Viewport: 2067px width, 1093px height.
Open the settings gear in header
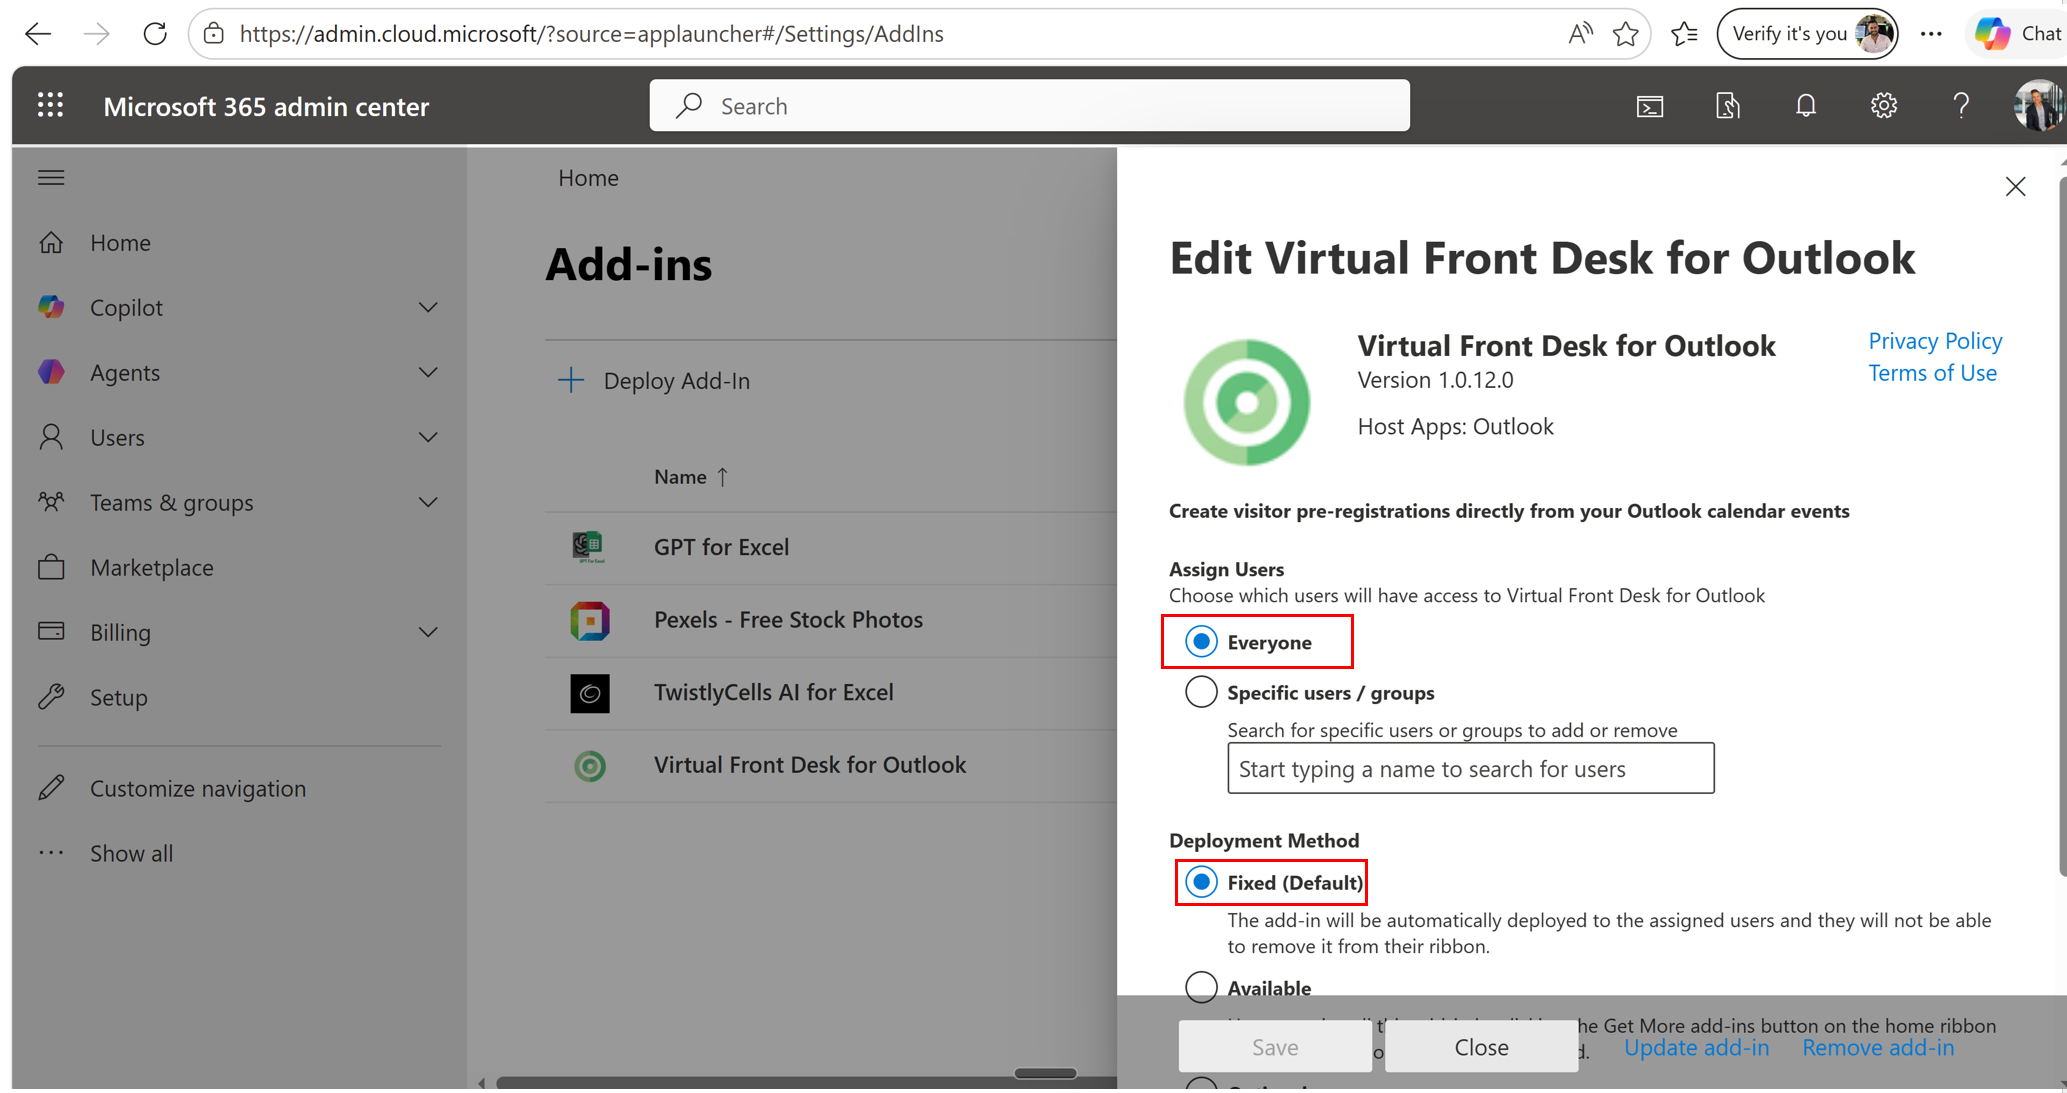[x=1883, y=106]
